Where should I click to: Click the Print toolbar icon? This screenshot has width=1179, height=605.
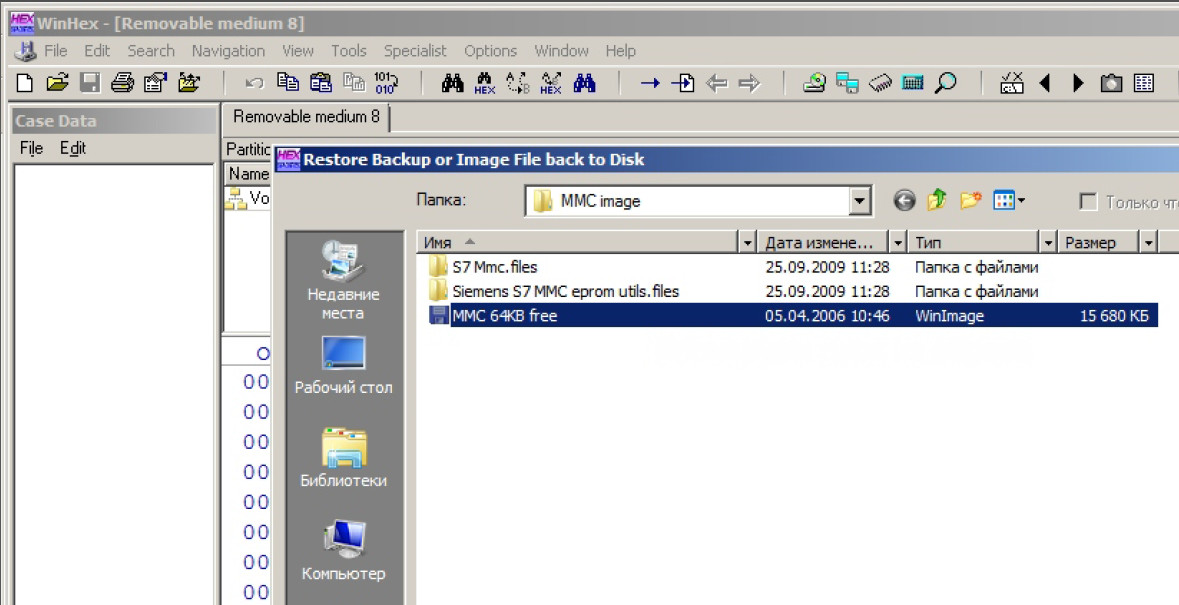click(x=123, y=83)
